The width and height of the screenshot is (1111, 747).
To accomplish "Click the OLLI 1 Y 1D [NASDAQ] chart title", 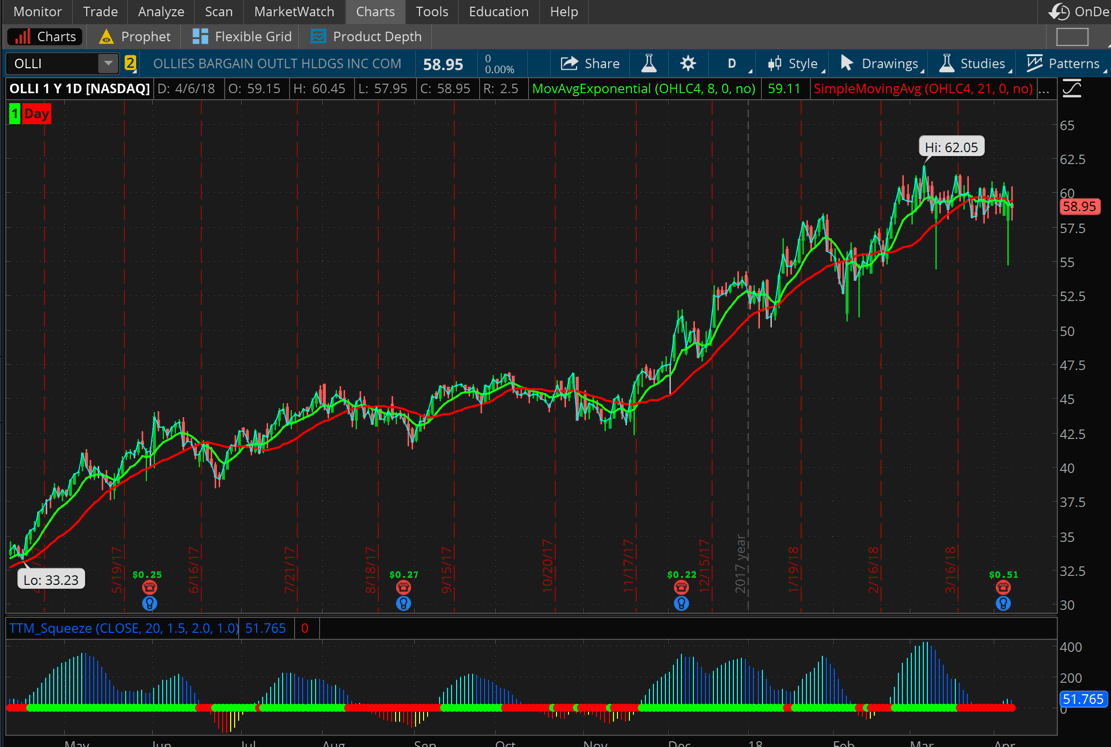I will (x=79, y=89).
